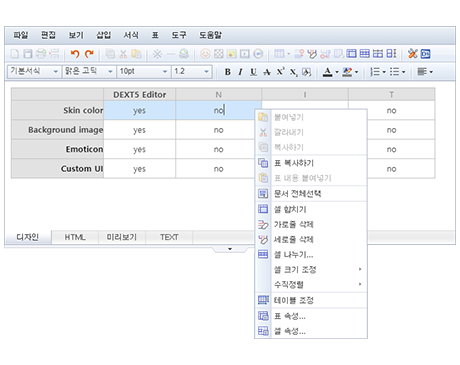Switch to the TEXT tab
This screenshot has width=460, height=365.
169,237
